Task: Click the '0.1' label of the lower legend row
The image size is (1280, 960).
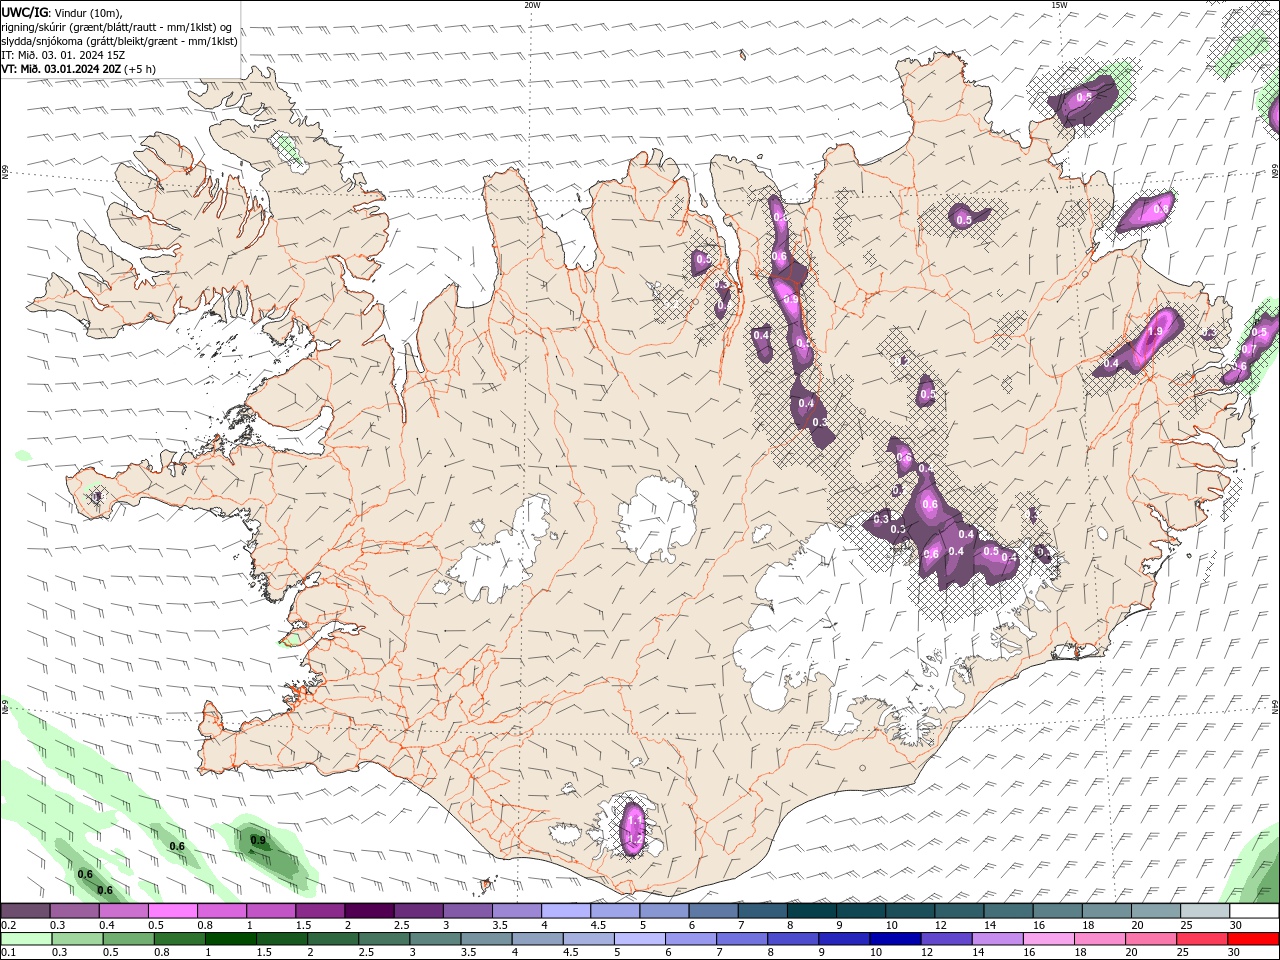Action: [9, 952]
